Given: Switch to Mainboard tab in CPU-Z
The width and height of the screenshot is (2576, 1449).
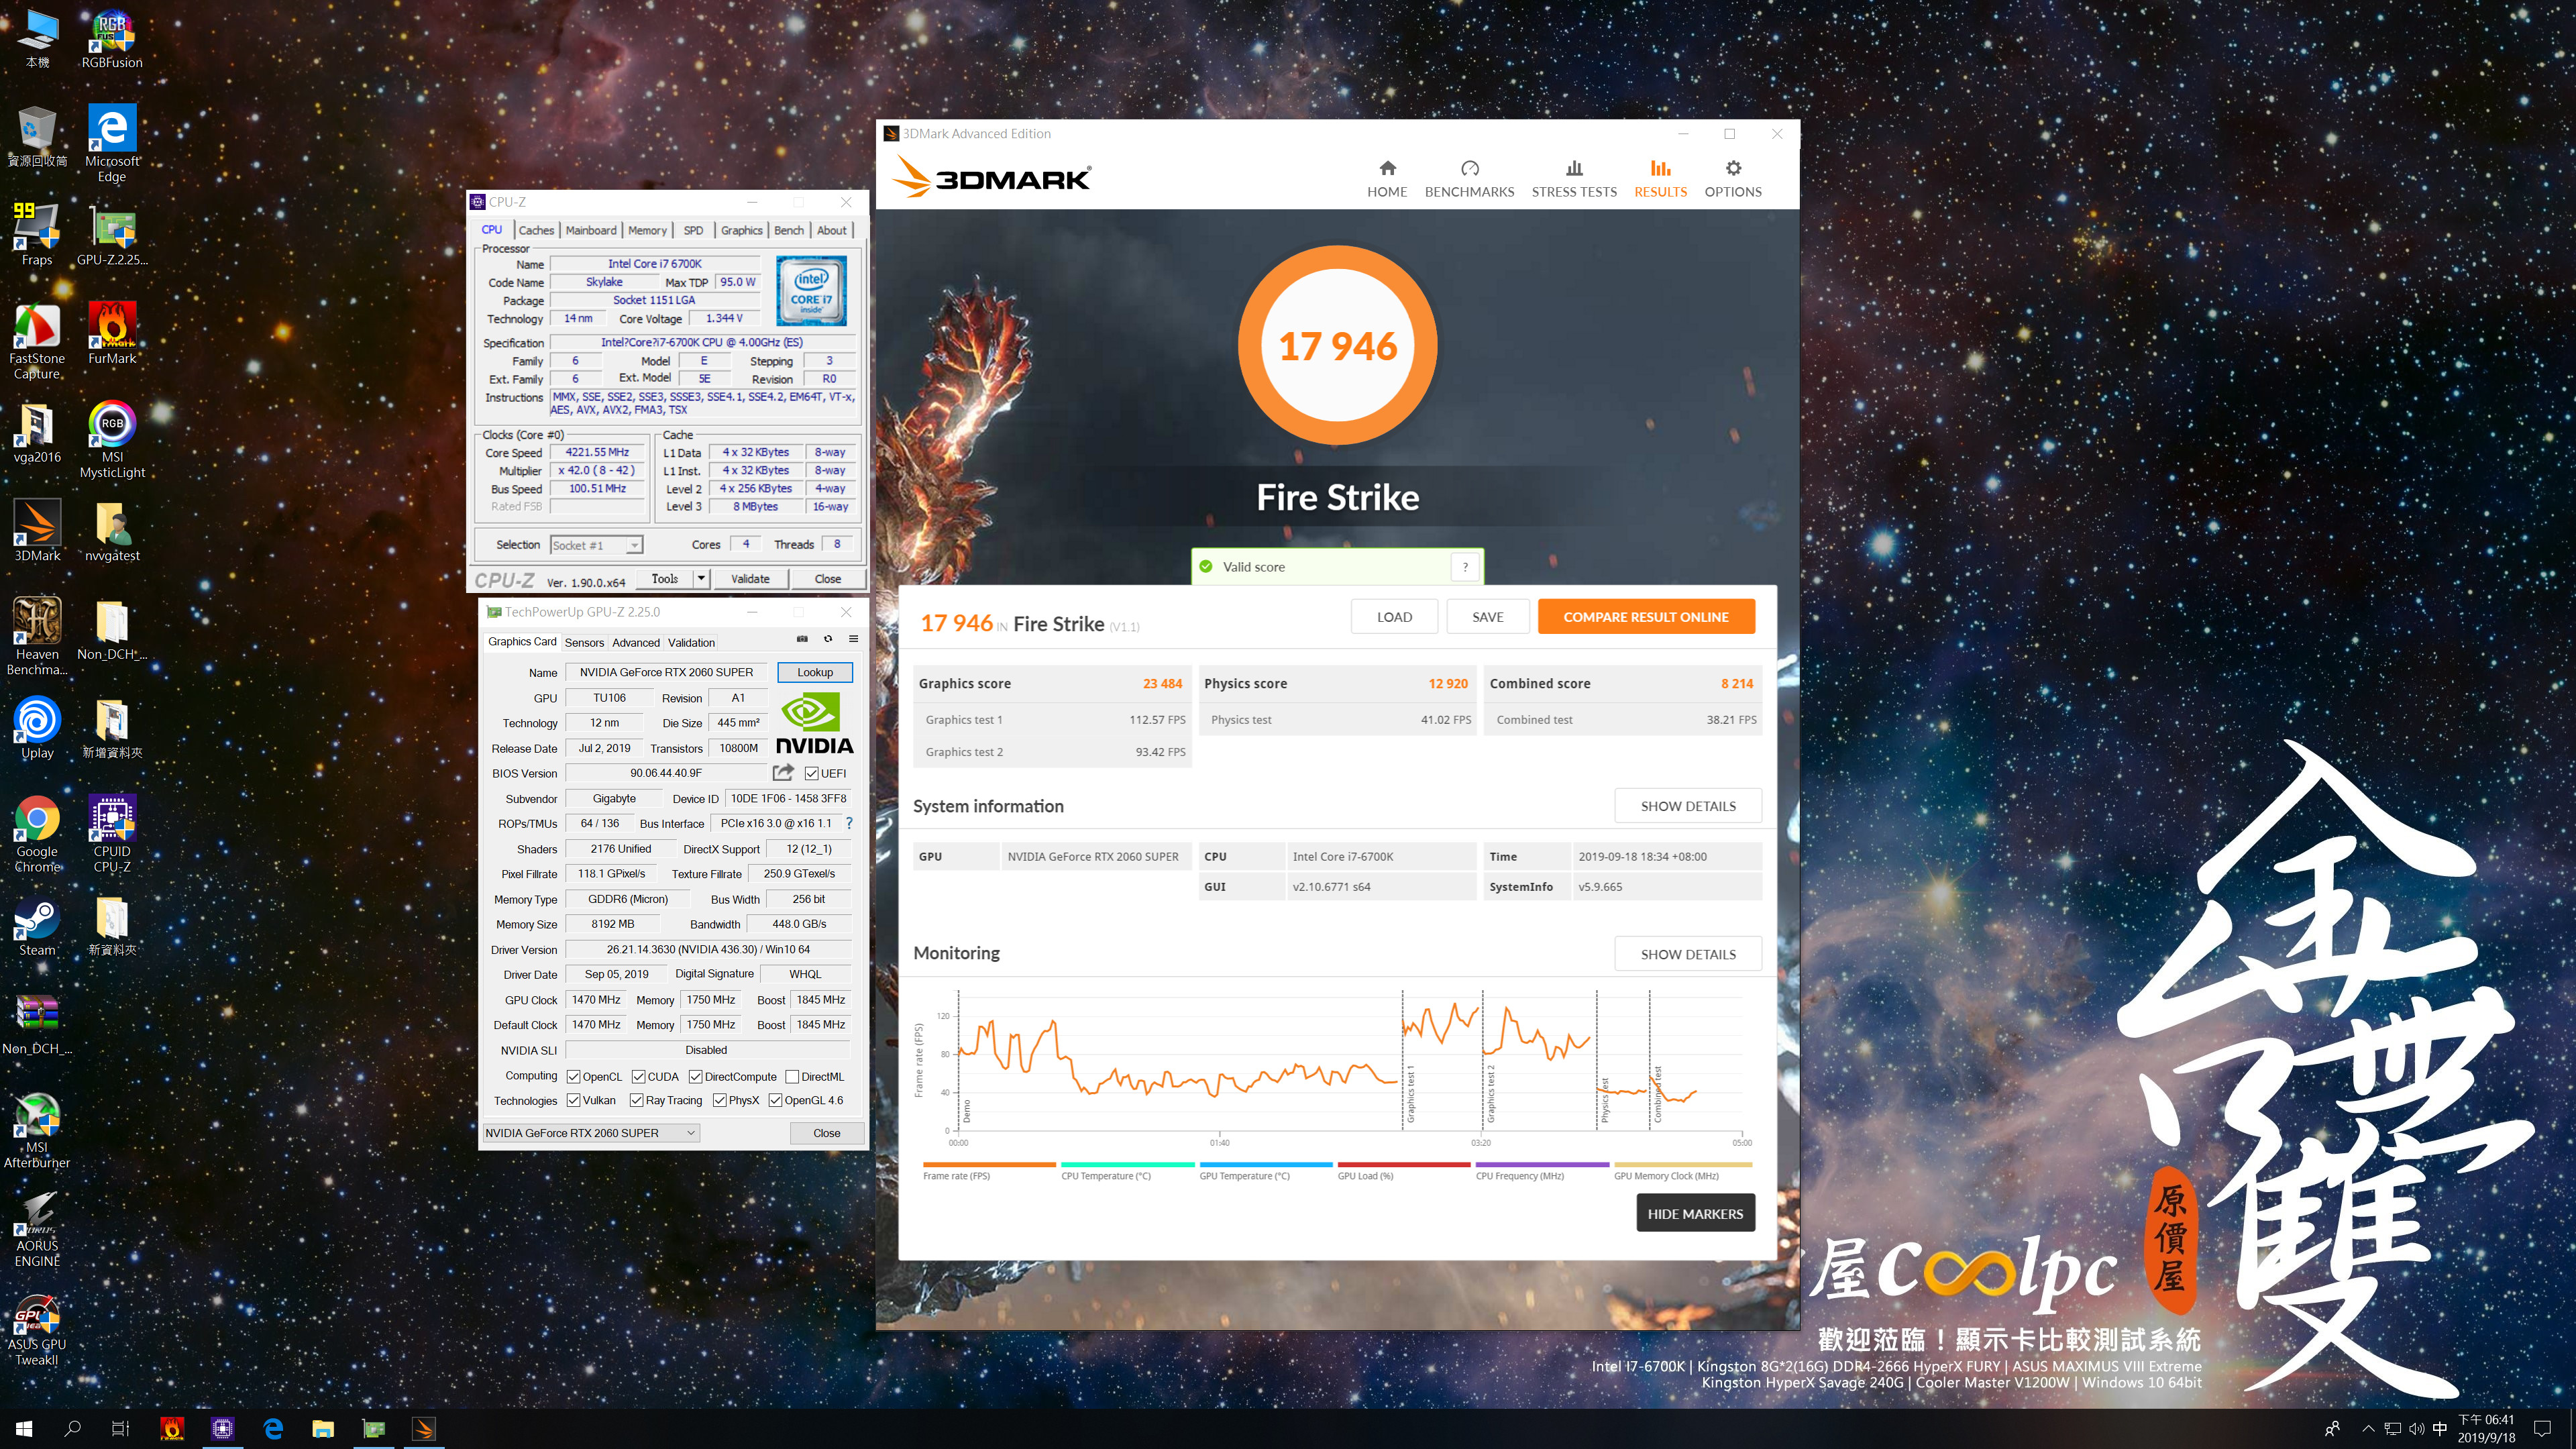Looking at the screenshot, I should [591, 230].
